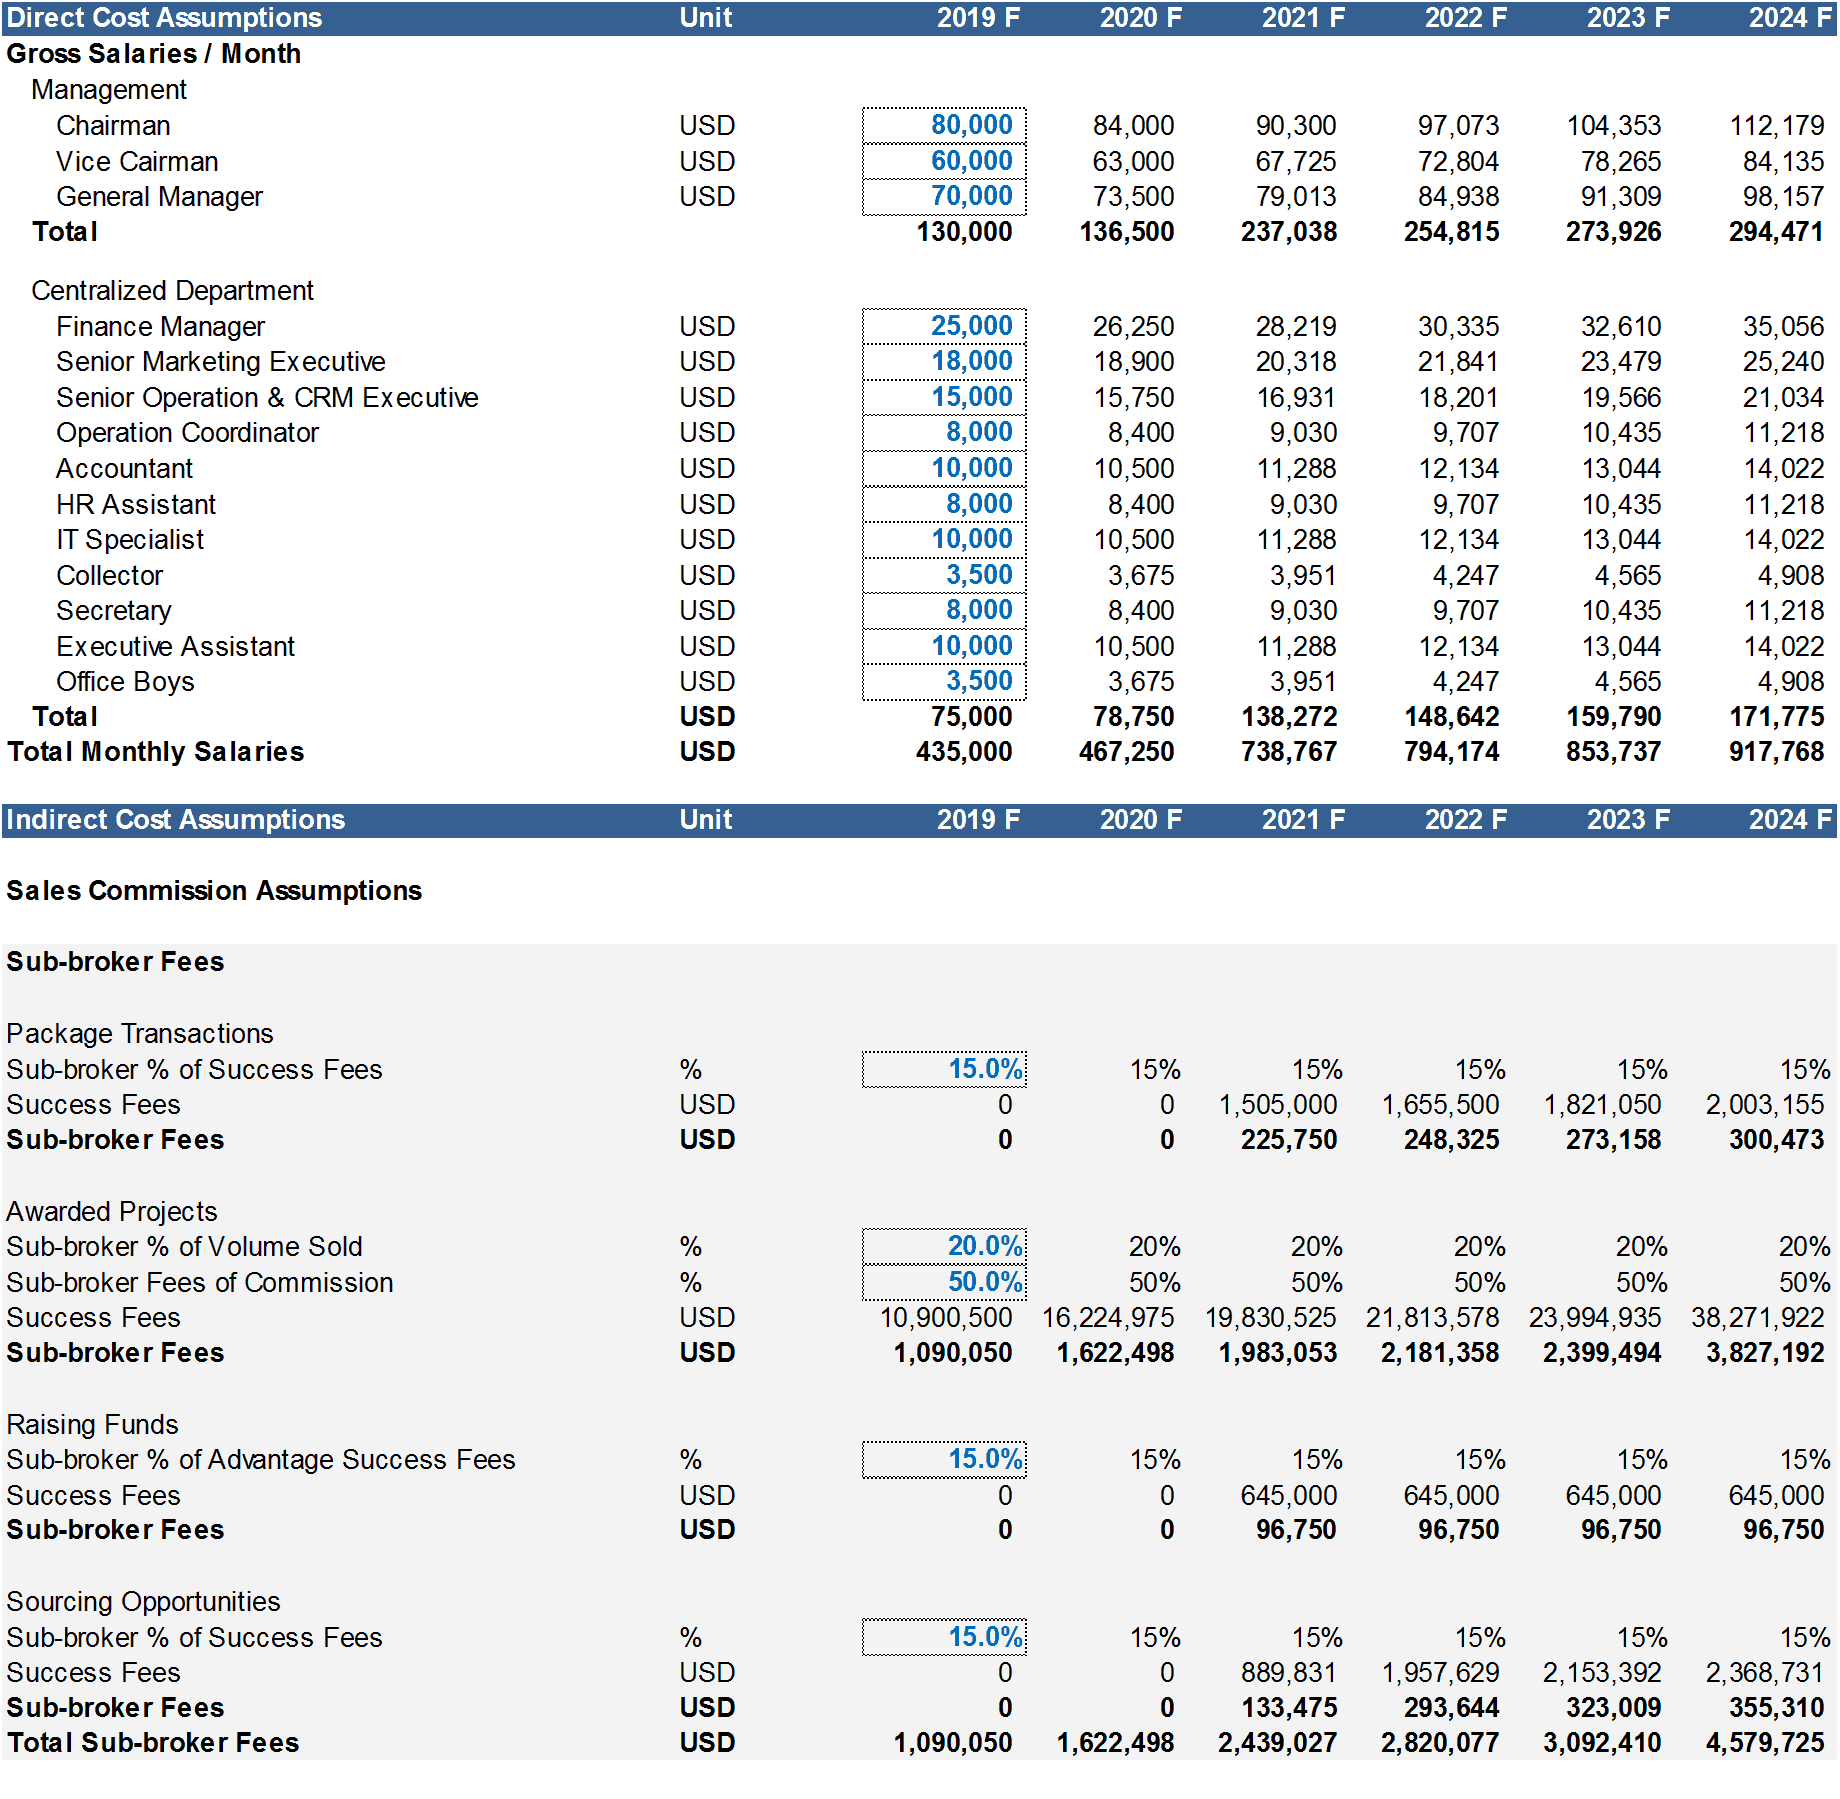Select the Accountant row label

click(124, 469)
